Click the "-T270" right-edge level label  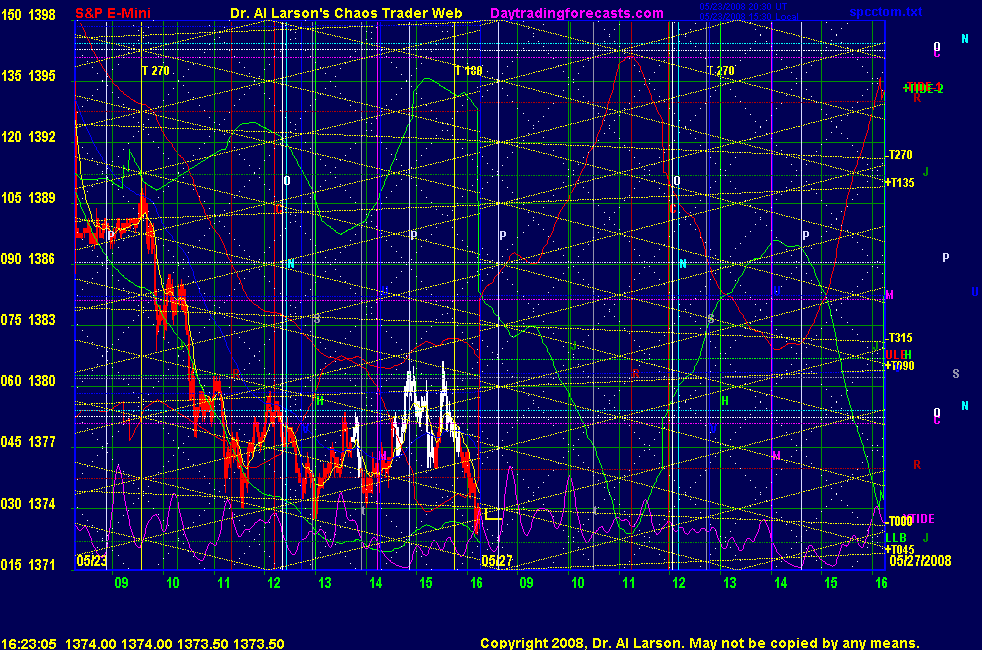(899, 155)
